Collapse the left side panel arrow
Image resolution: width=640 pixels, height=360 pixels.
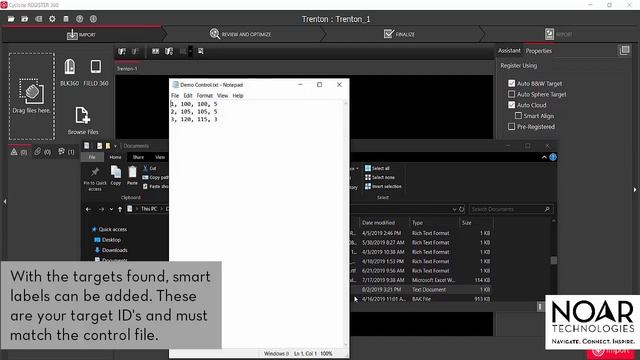4,202
